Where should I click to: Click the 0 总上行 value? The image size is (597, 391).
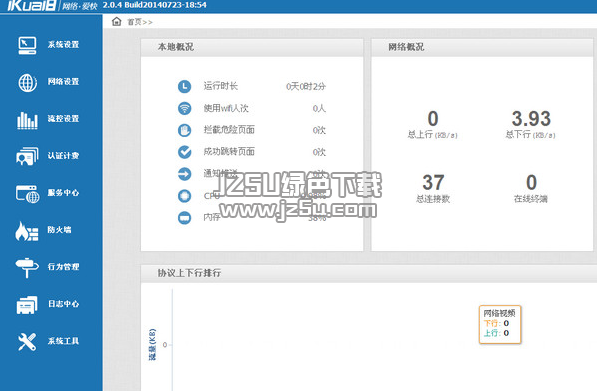coord(433,119)
